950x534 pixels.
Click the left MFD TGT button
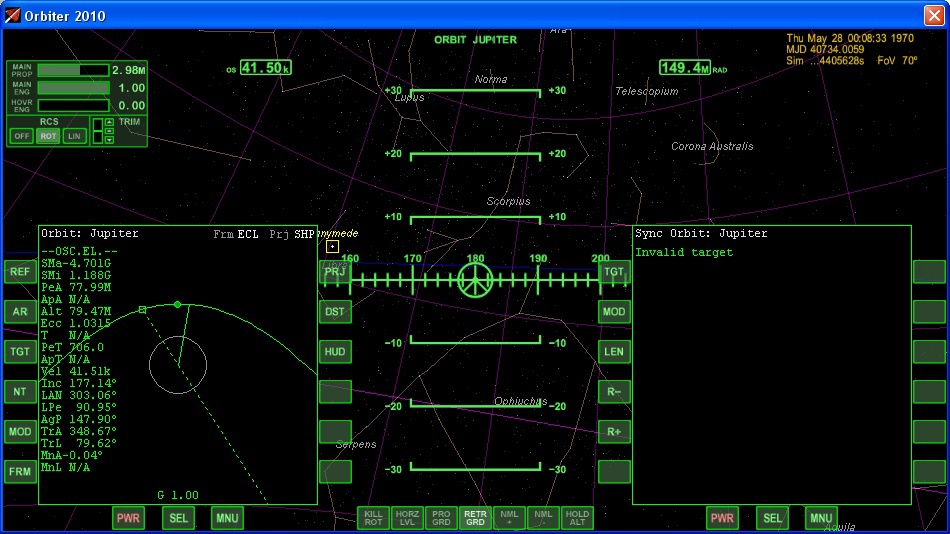(20, 352)
